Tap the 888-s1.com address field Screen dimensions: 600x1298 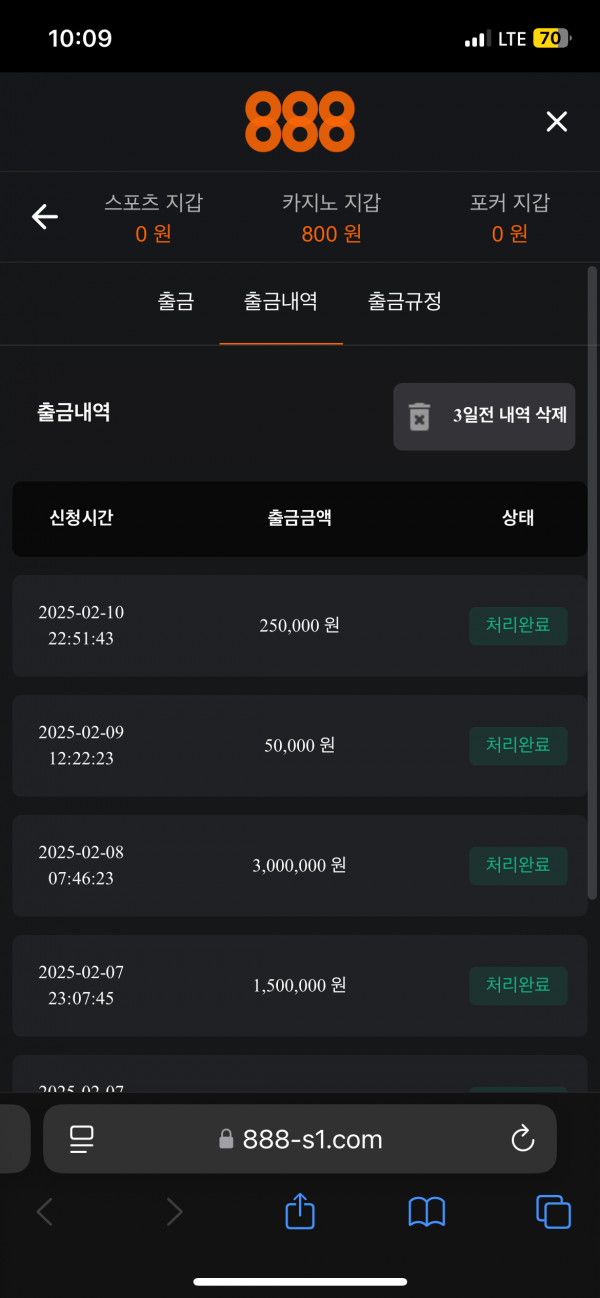300,1138
